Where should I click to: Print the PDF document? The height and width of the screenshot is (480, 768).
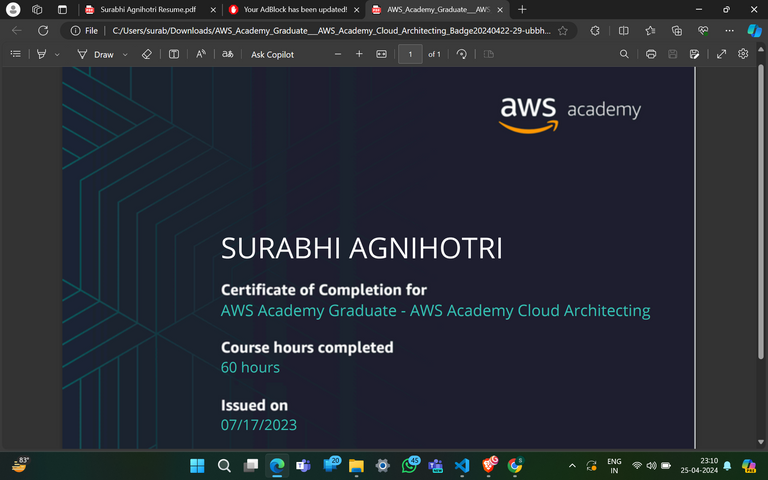(x=651, y=54)
